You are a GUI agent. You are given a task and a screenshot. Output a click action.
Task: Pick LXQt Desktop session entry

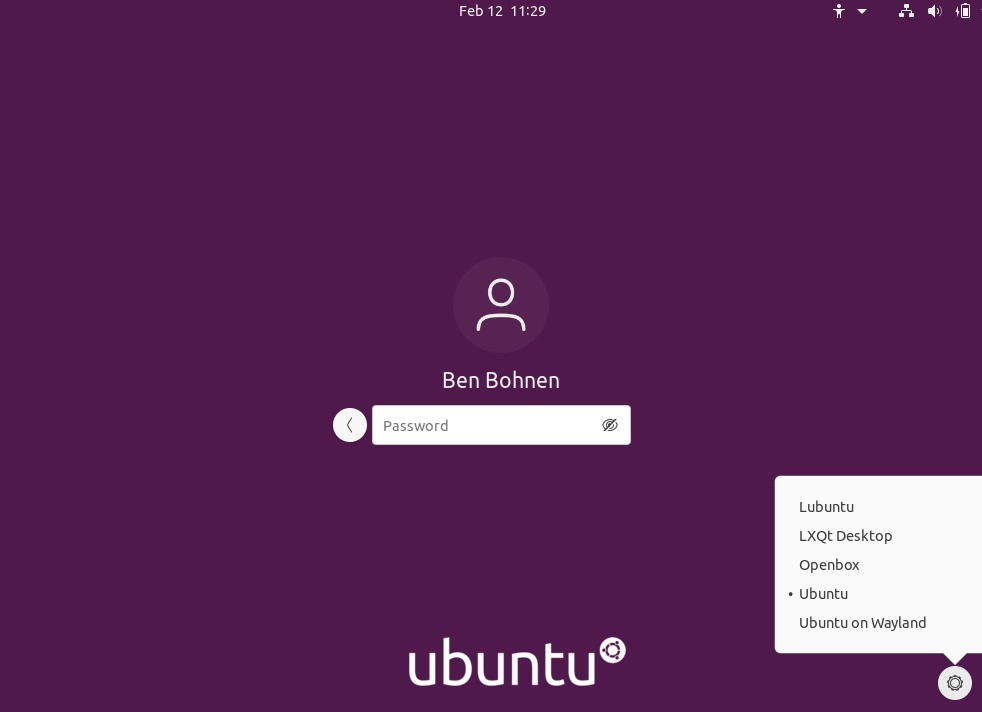845,536
